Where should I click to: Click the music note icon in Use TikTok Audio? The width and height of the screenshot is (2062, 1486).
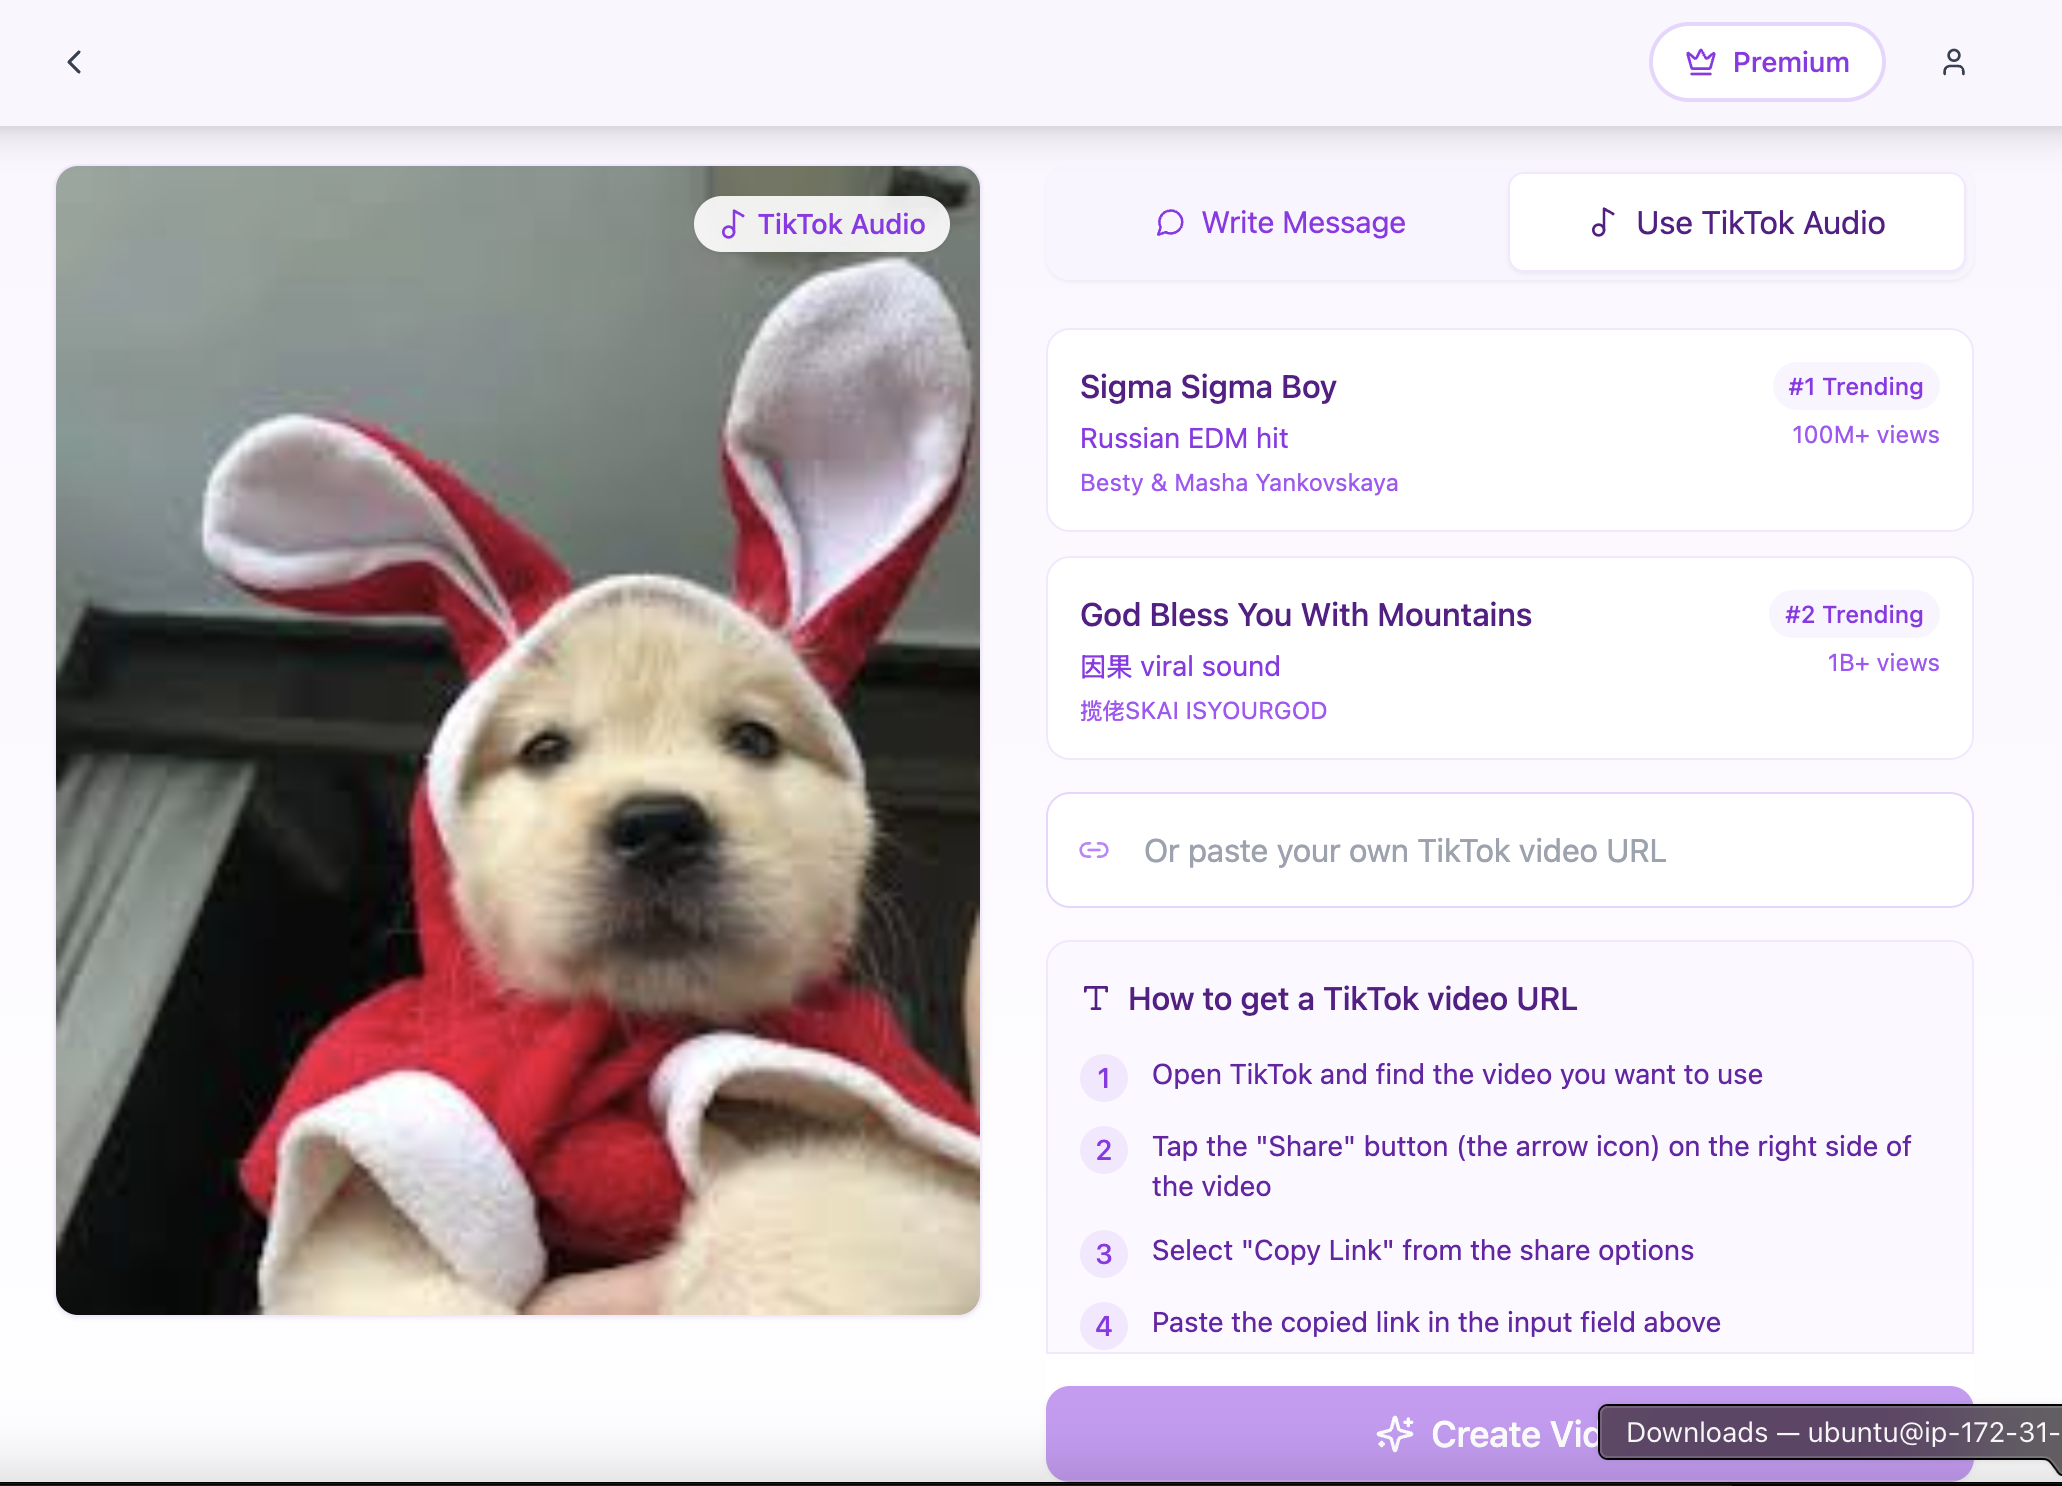[1603, 222]
